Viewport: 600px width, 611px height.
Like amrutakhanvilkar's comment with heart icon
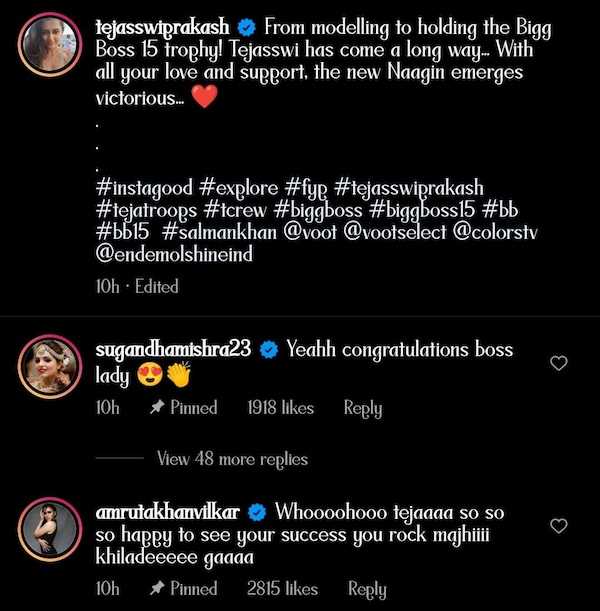click(x=559, y=525)
